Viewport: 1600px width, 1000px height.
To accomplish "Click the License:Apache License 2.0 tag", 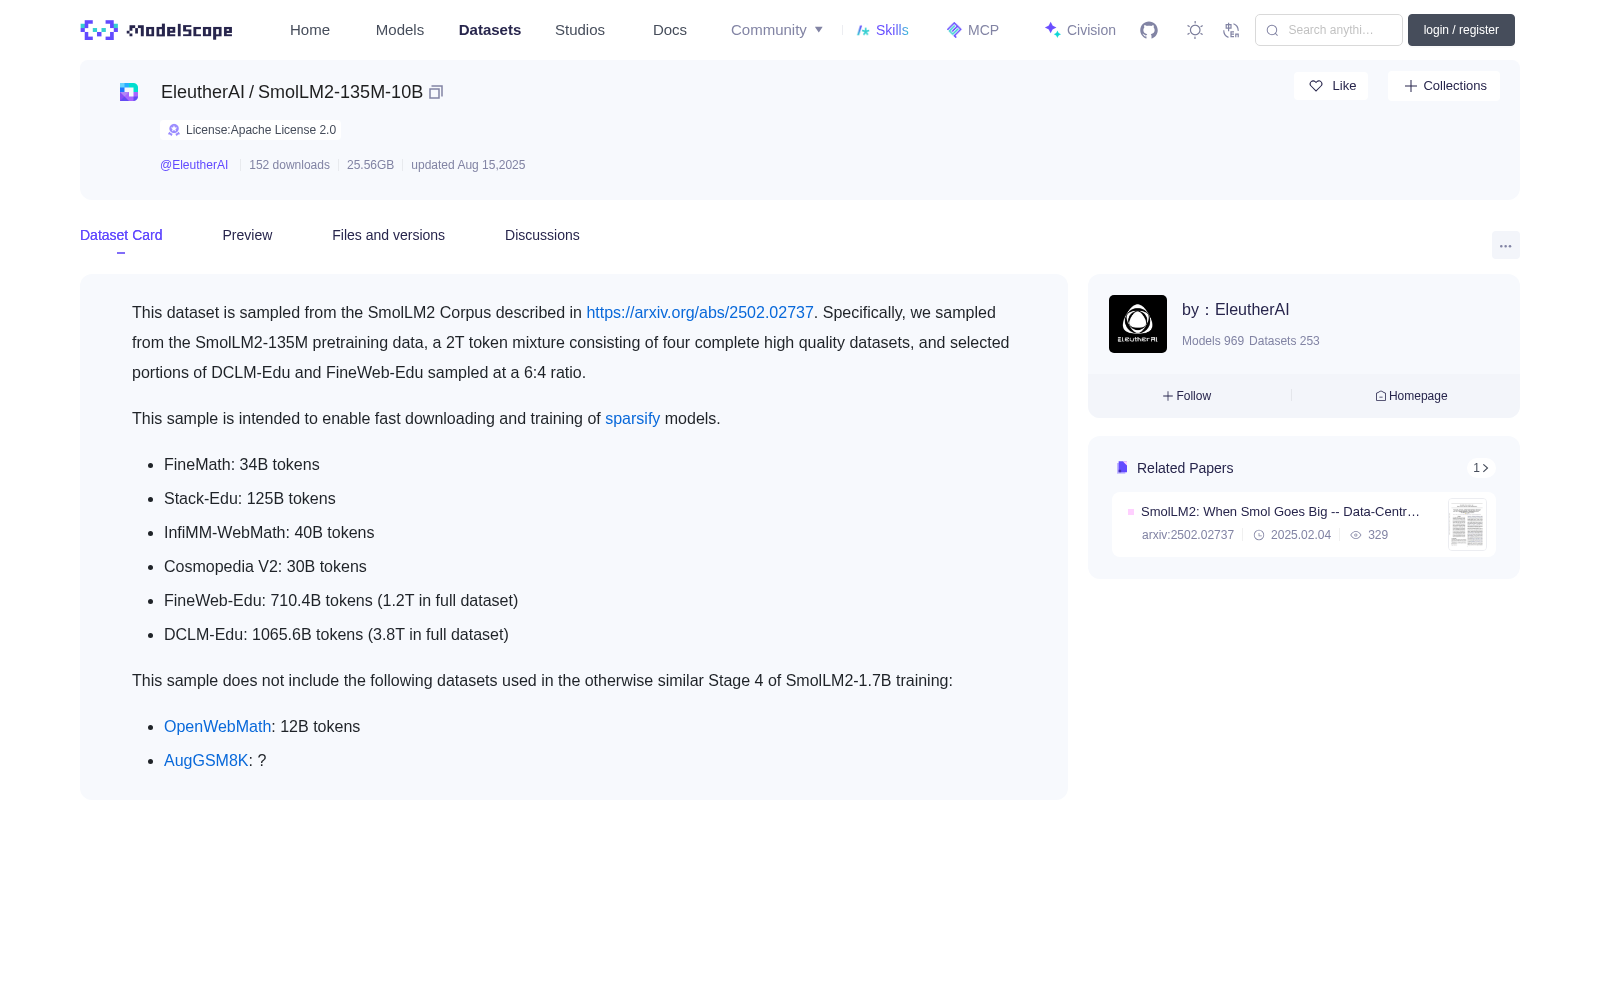I will click(251, 130).
